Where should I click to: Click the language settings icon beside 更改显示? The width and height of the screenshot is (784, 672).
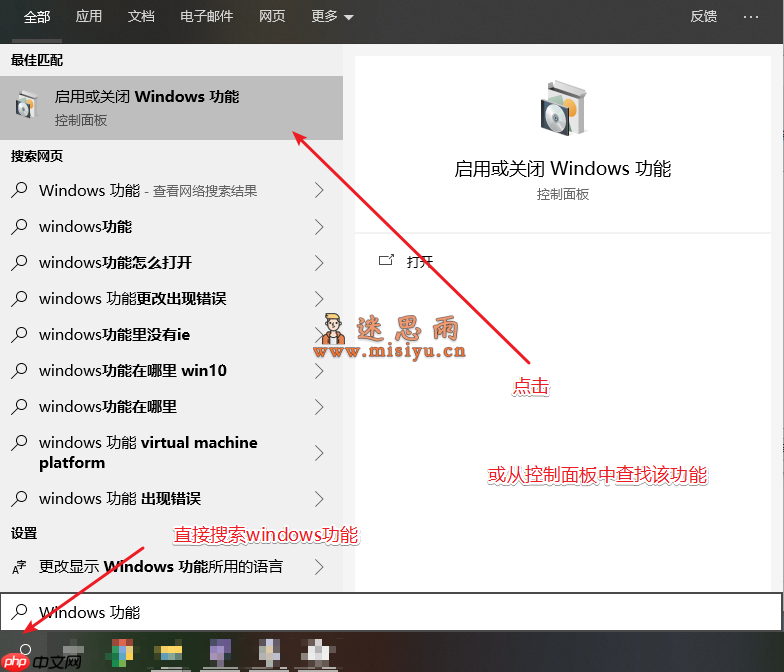click(x=19, y=567)
